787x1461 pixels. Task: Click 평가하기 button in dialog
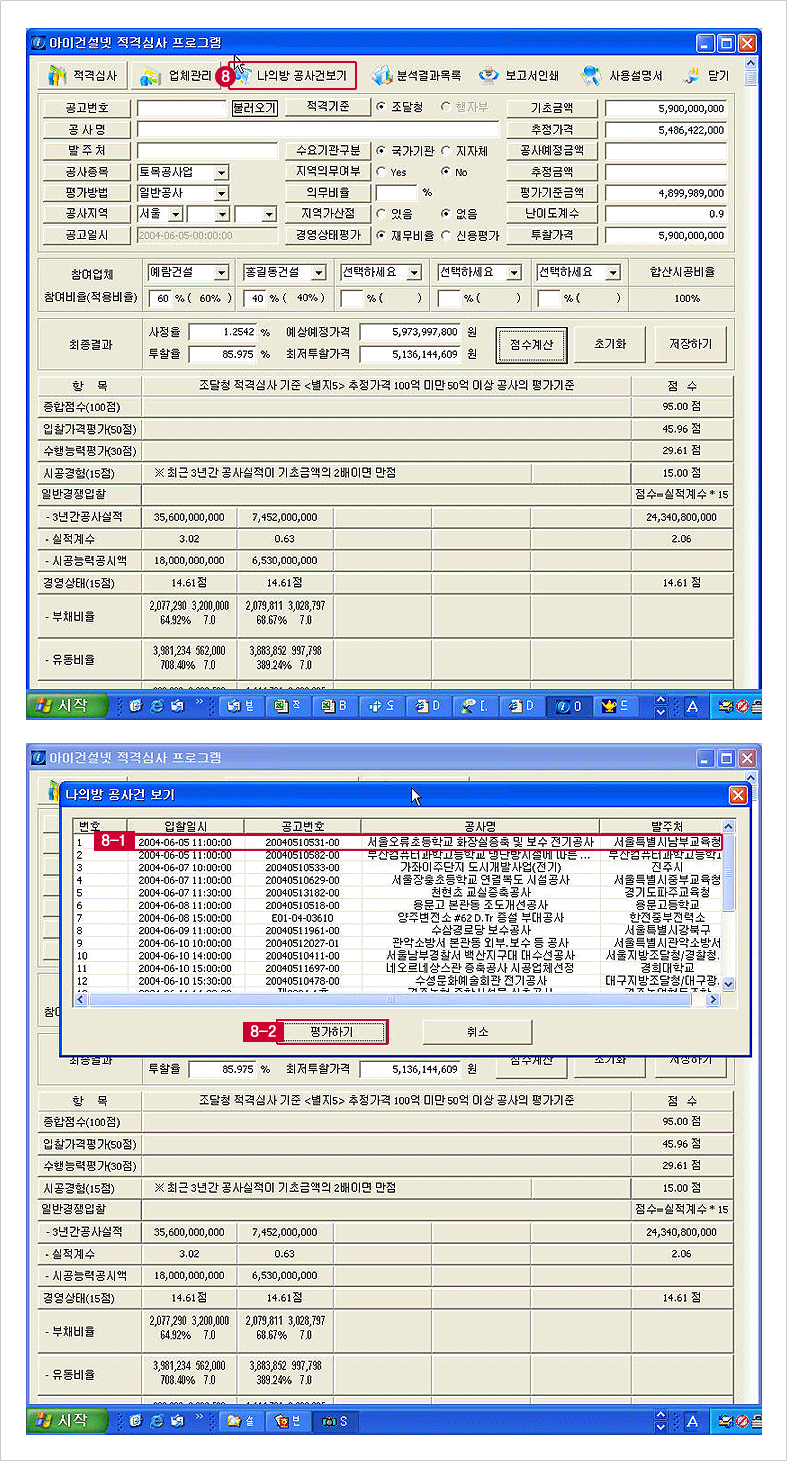click(331, 1031)
